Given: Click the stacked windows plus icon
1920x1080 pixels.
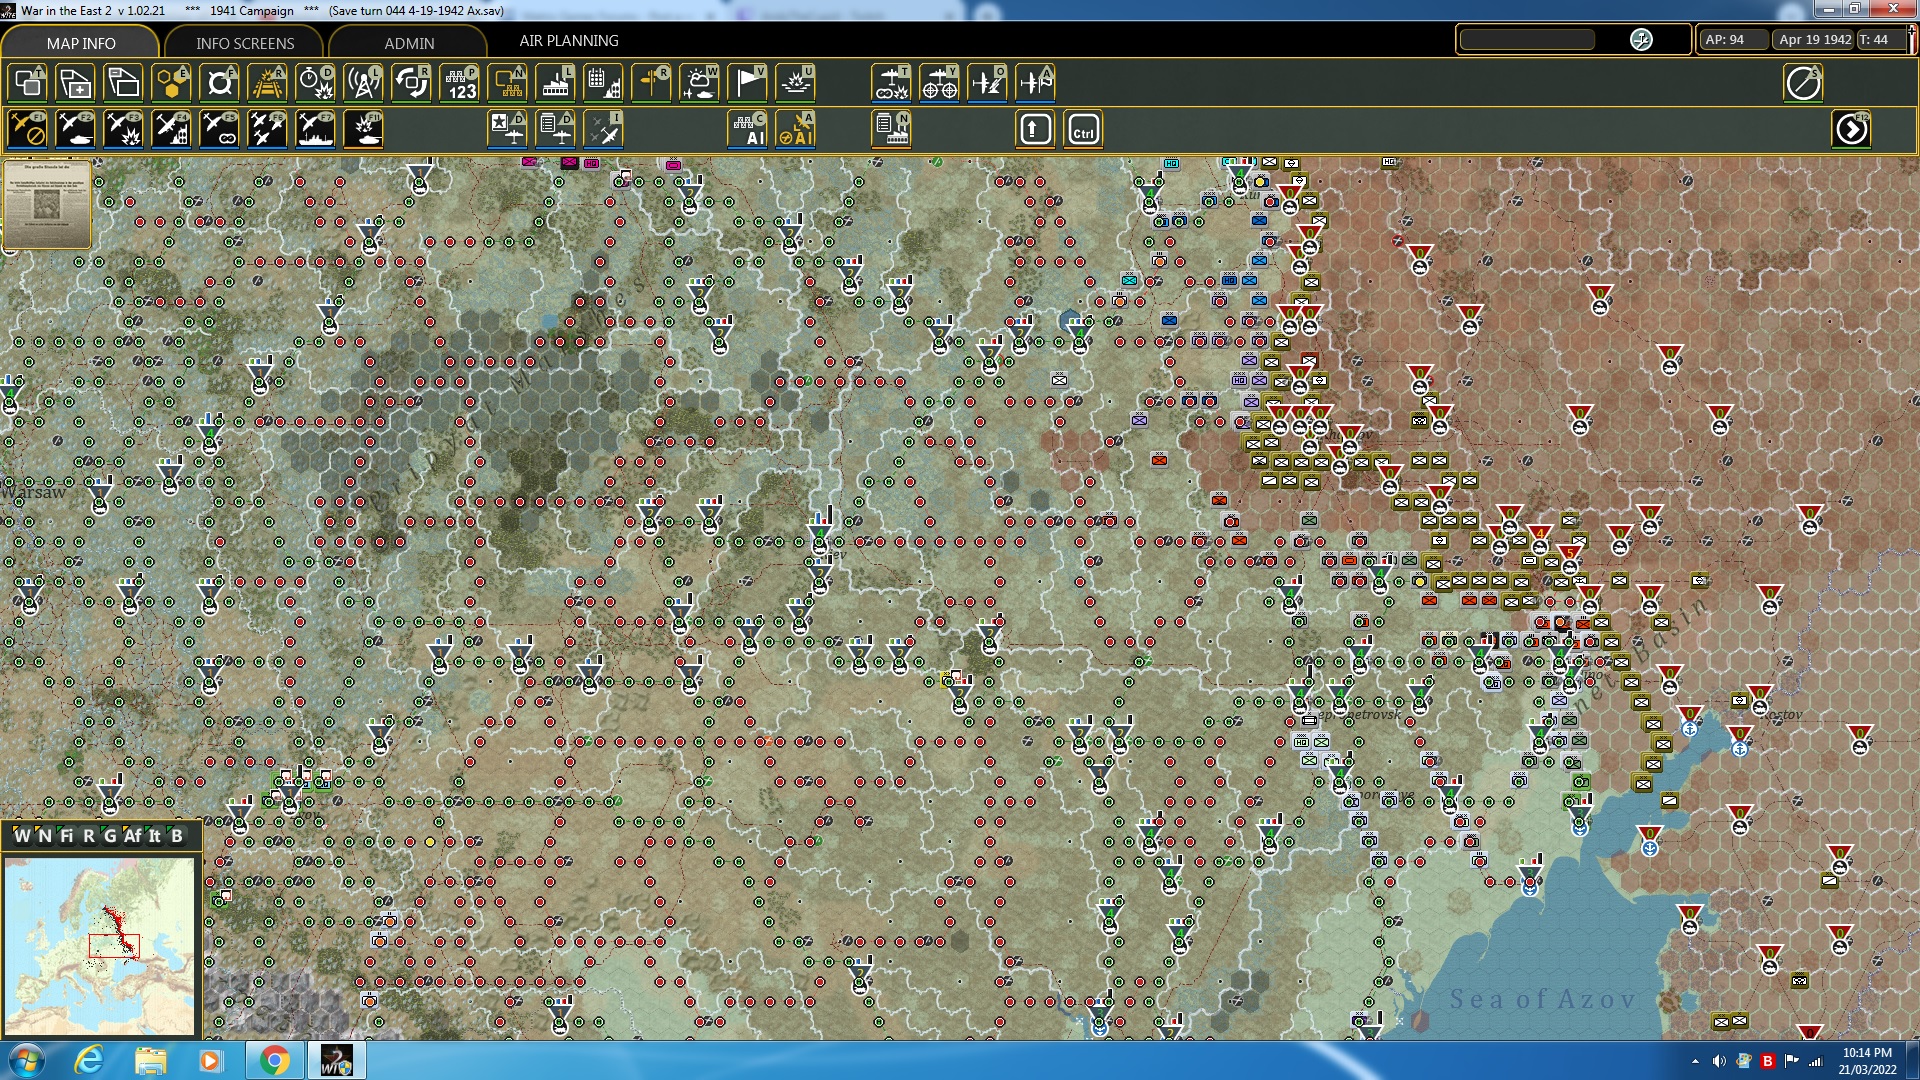Looking at the screenshot, I should [x=76, y=83].
